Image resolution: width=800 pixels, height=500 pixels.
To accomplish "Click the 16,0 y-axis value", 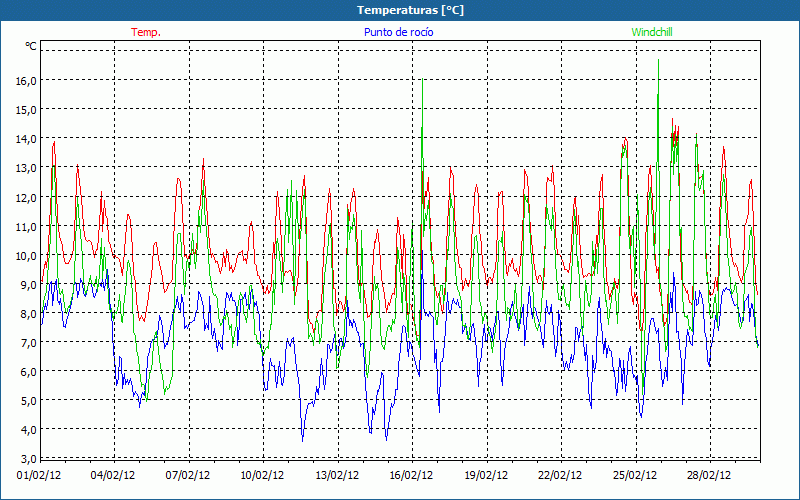I will click(26, 81).
